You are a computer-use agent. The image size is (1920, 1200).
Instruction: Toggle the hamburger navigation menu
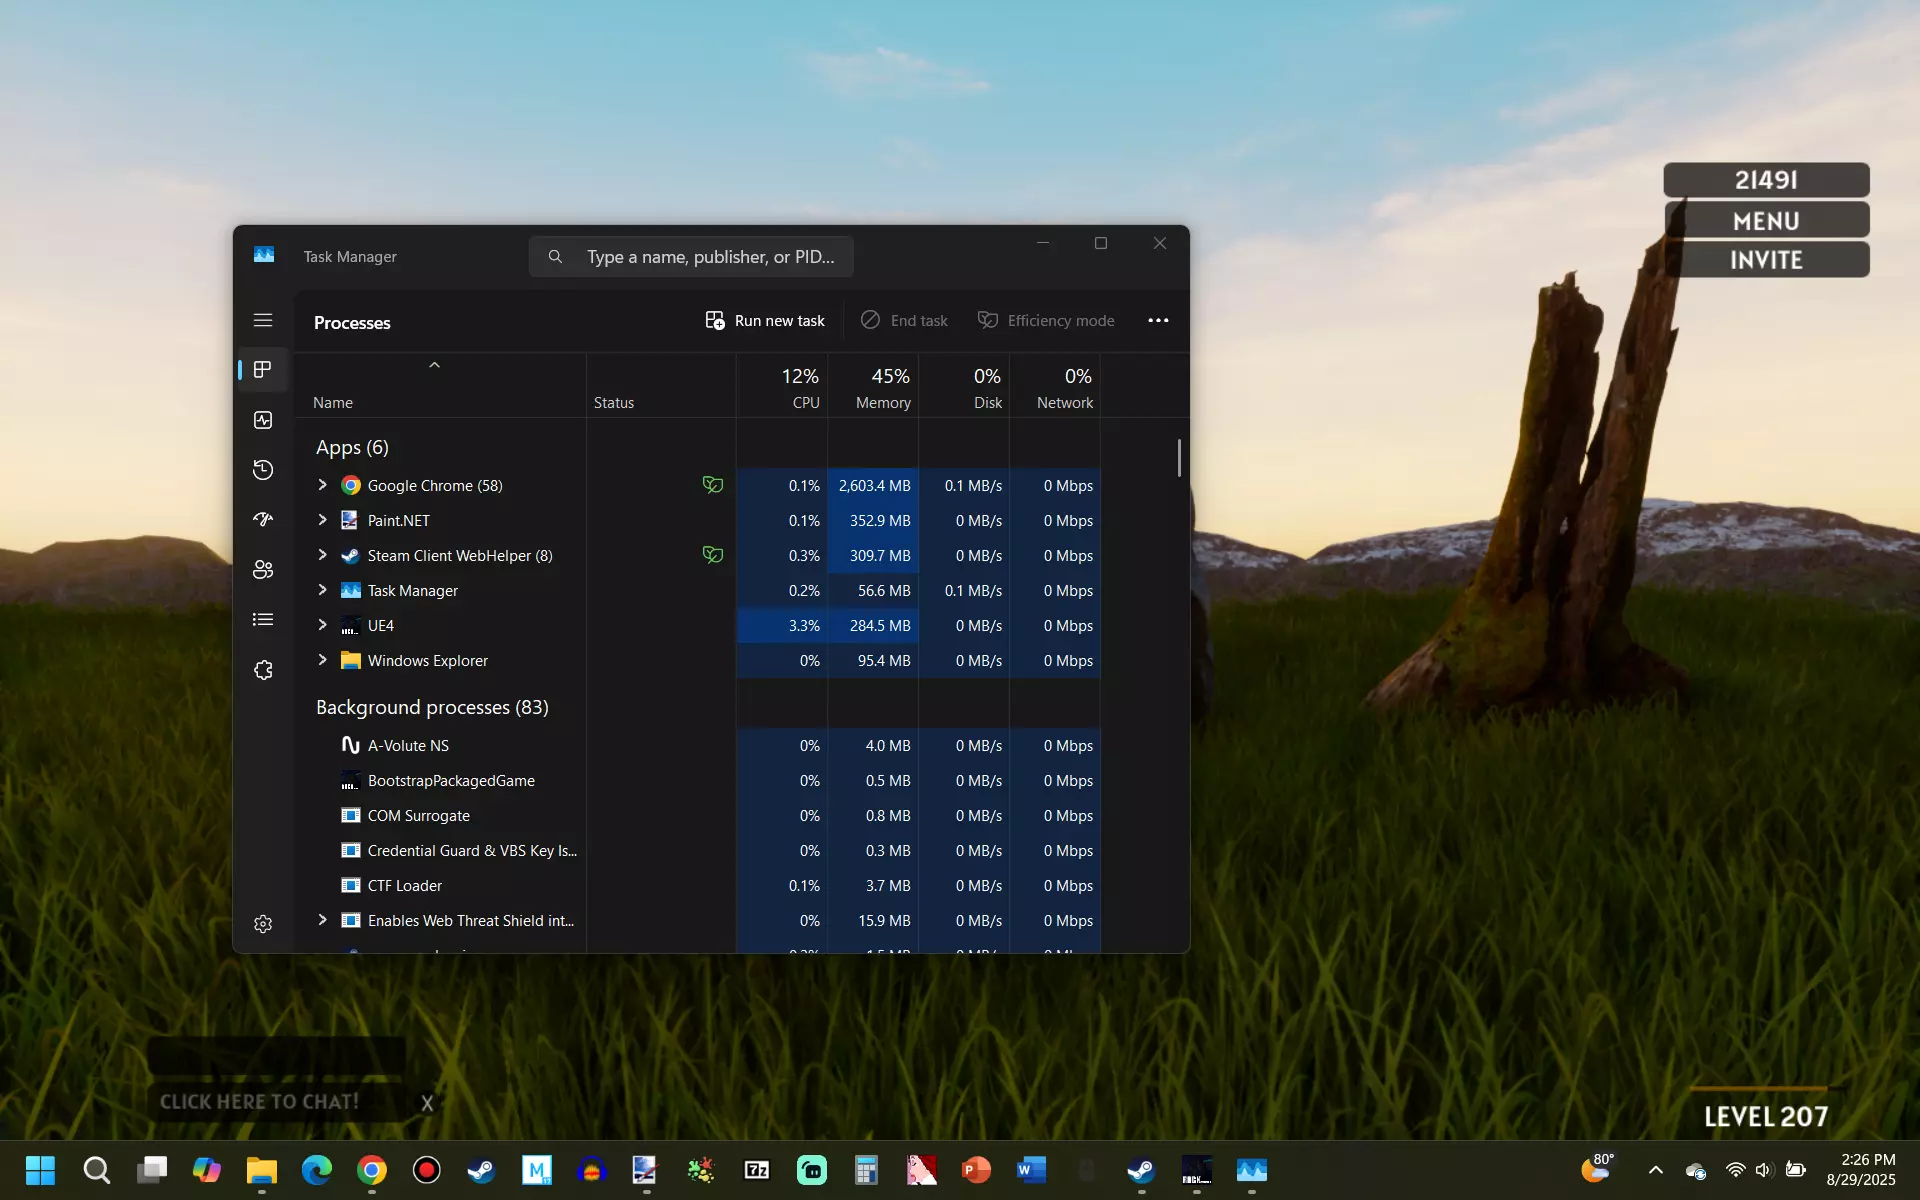pyautogui.click(x=263, y=320)
